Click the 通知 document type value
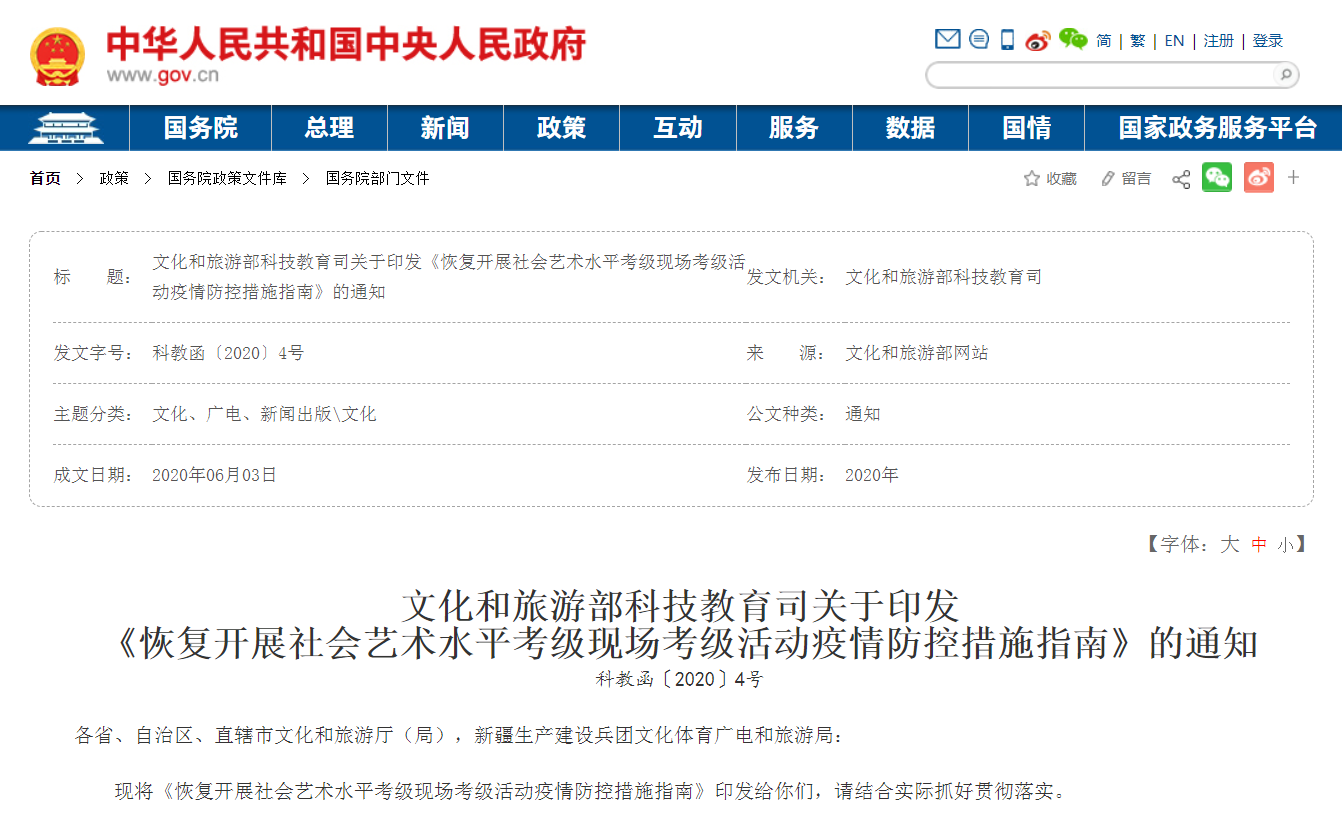The height and width of the screenshot is (823, 1342). coord(863,414)
